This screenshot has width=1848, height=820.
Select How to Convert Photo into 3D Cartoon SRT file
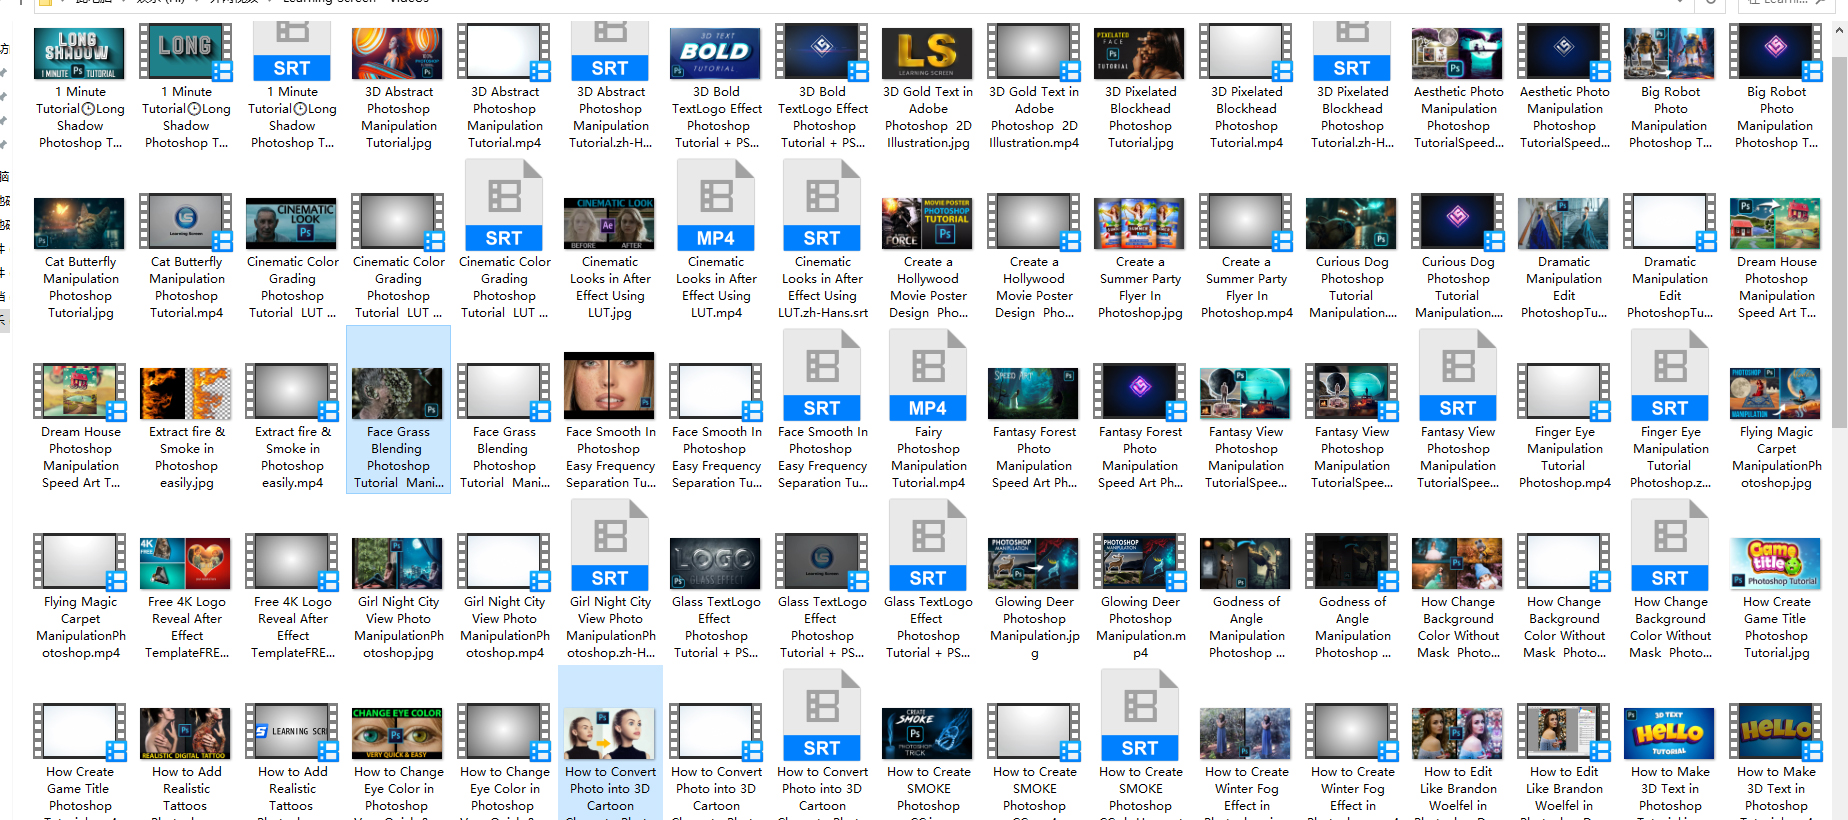point(822,716)
